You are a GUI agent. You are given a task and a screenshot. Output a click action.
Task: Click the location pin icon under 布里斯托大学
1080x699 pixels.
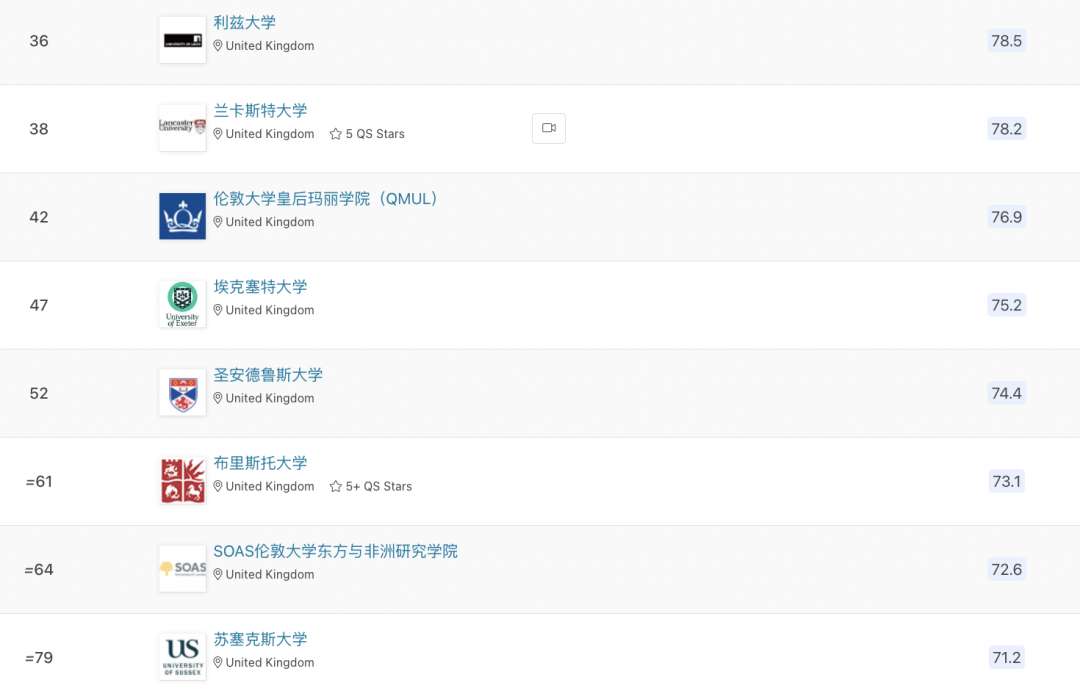point(218,487)
